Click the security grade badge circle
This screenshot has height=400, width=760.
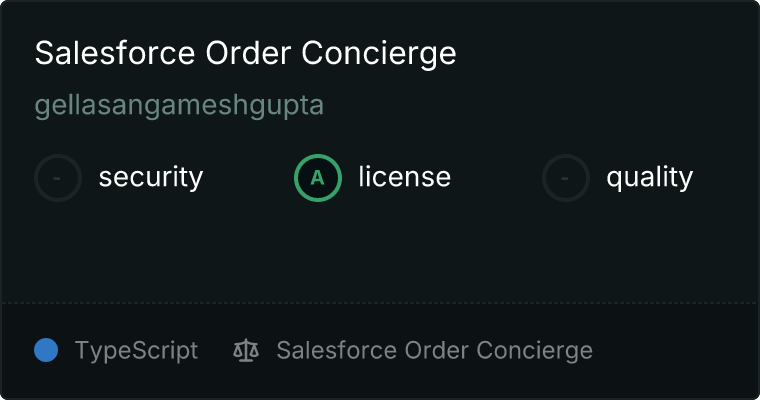click(x=58, y=178)
